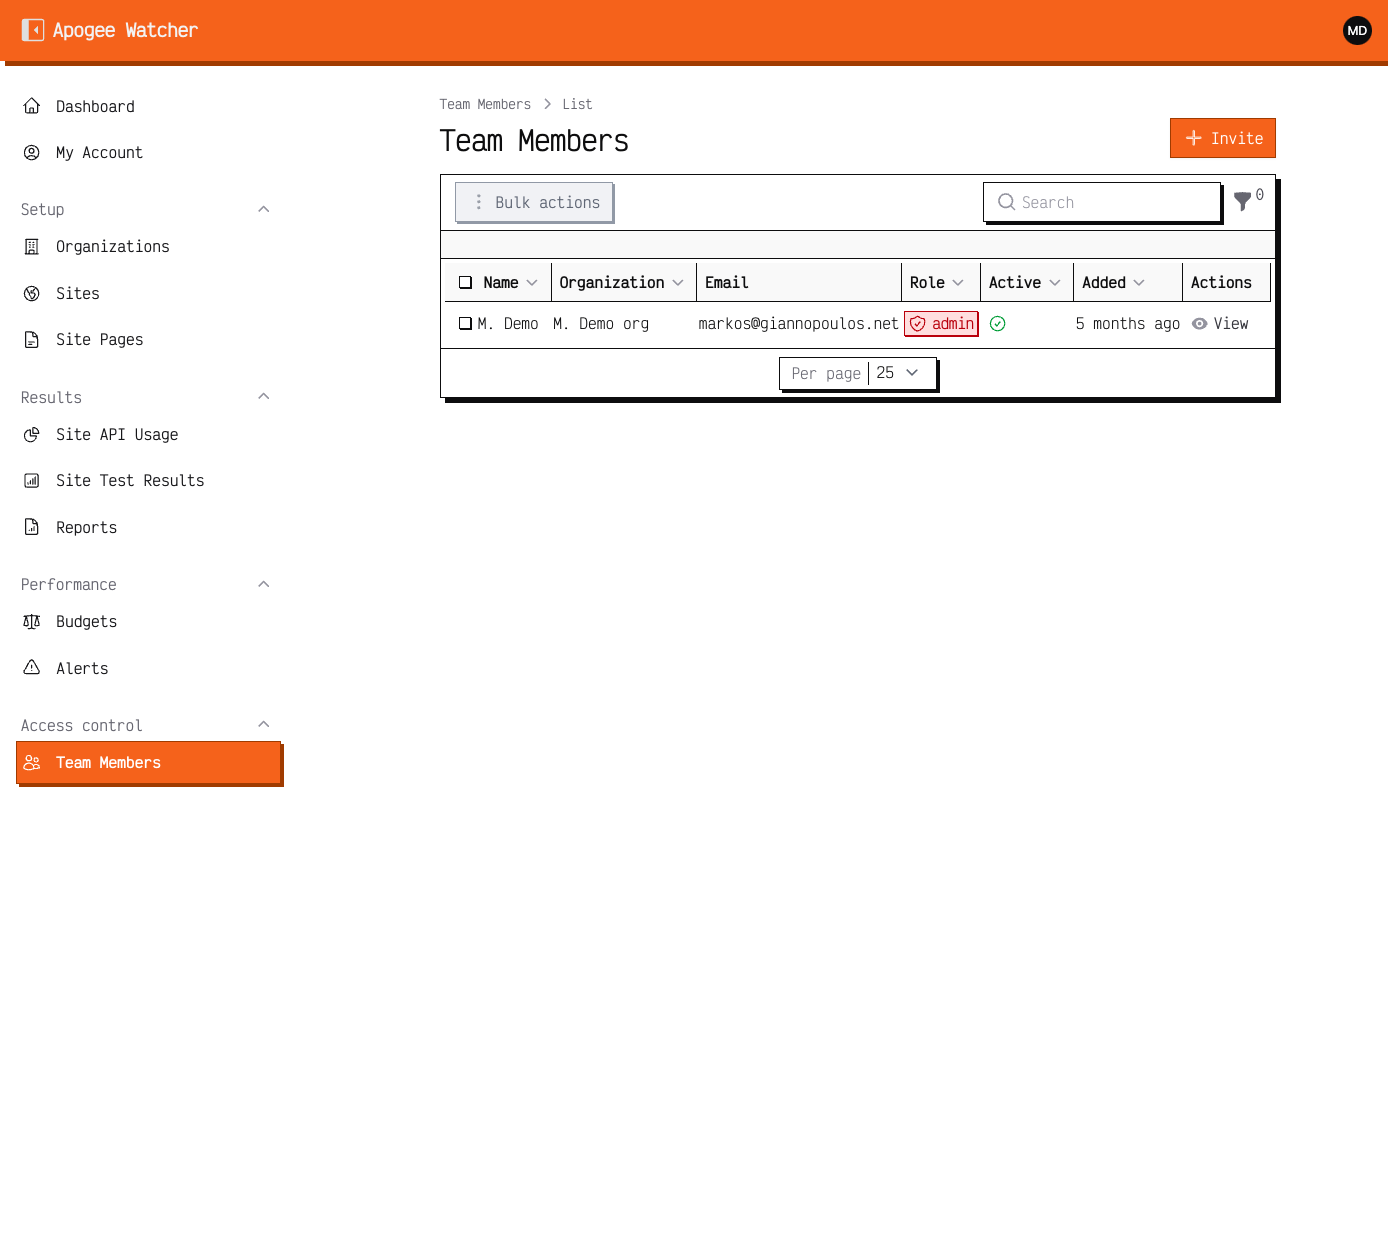Click the Reports file icon
This screenshot has height=1250, width=1388.
32,527
